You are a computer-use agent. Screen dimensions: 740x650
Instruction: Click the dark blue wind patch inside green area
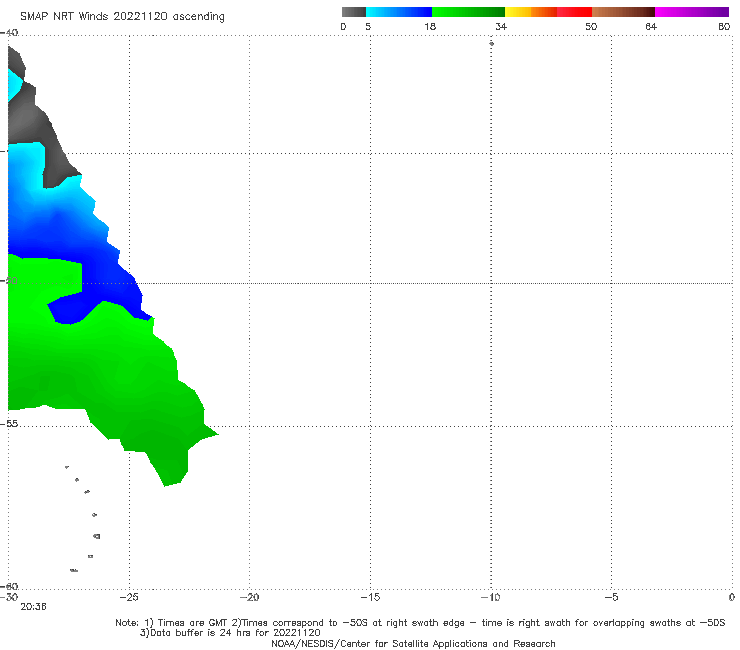pos(71,310)
